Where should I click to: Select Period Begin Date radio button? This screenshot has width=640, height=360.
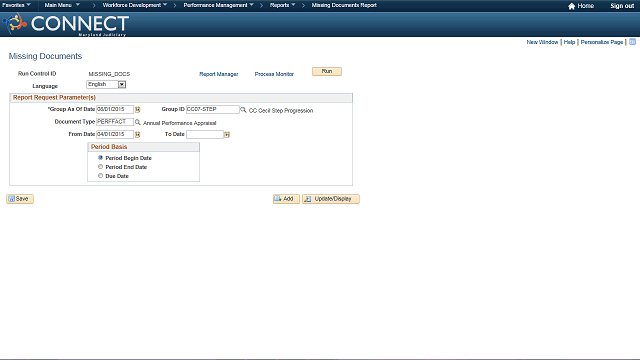click(100, 158)
